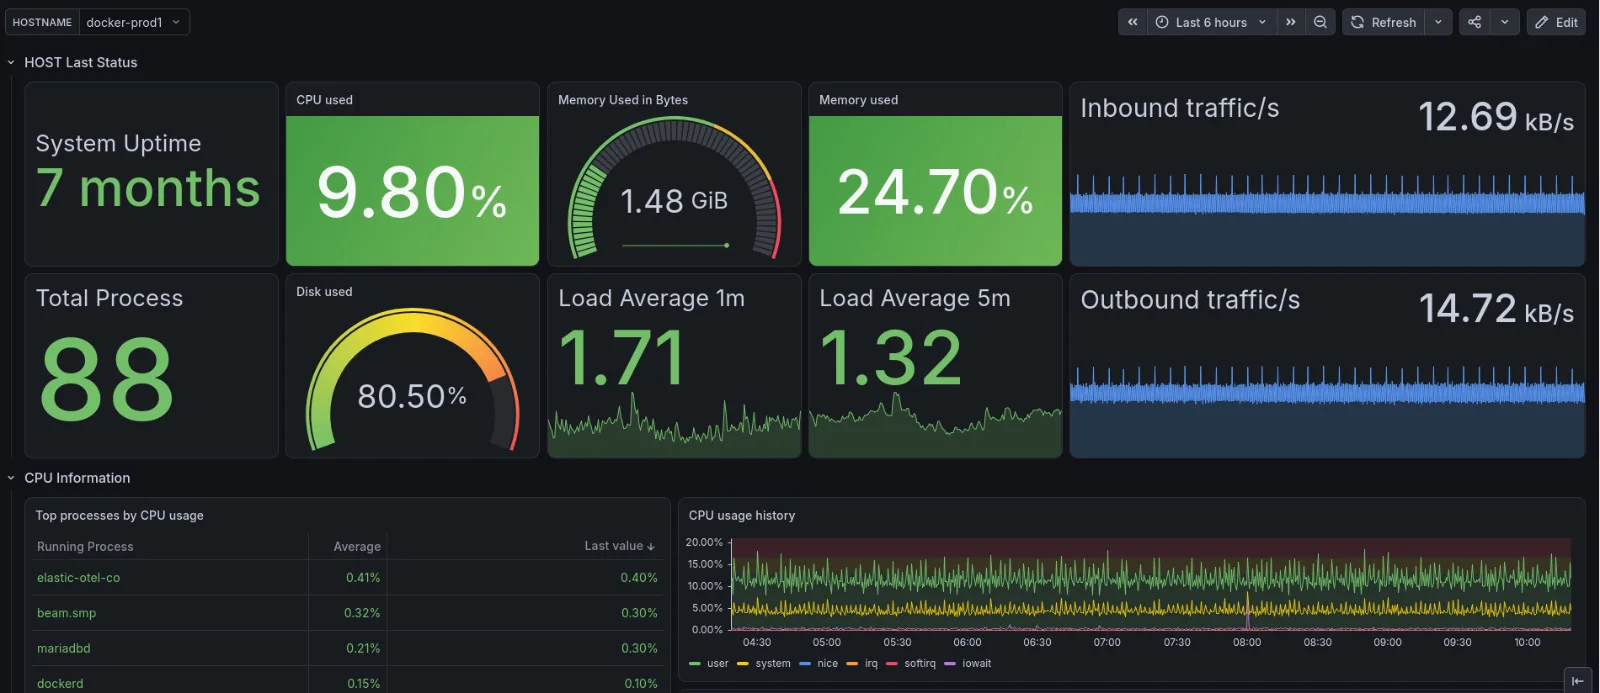This screenshot has width=1600, height=693.
Task: Click the mariadbd process name
Action: 63,648
